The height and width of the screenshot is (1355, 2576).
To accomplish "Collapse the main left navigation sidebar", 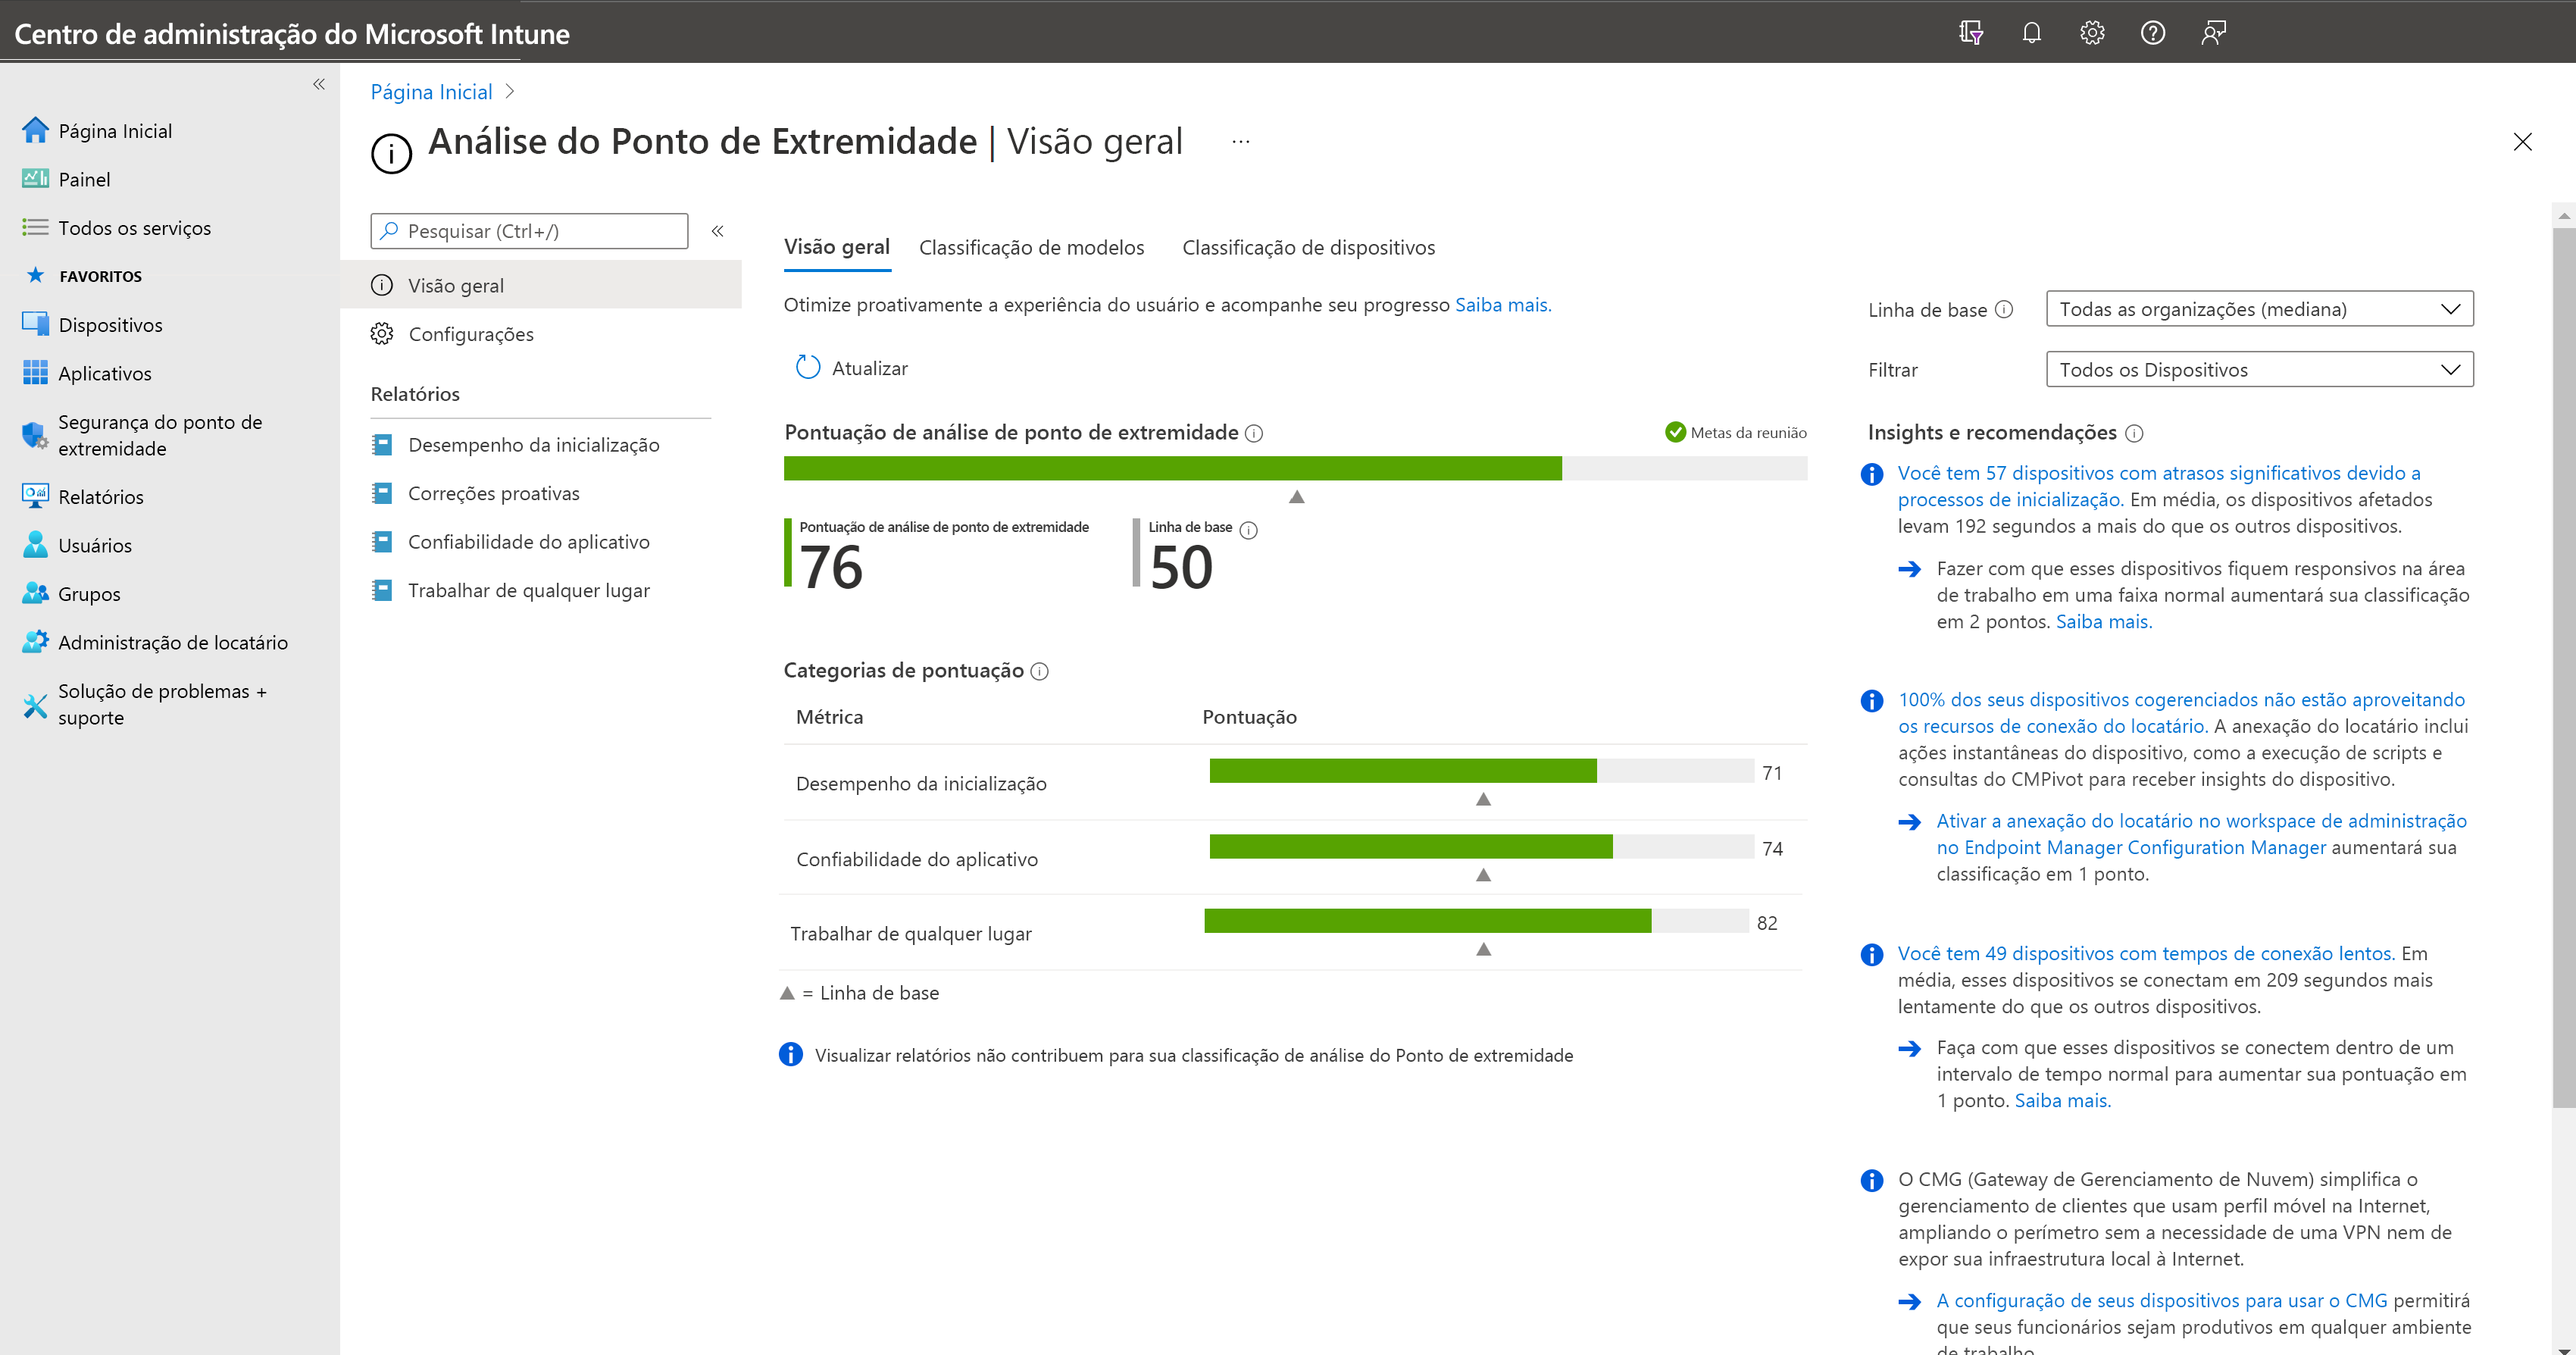I will point(319,84).
